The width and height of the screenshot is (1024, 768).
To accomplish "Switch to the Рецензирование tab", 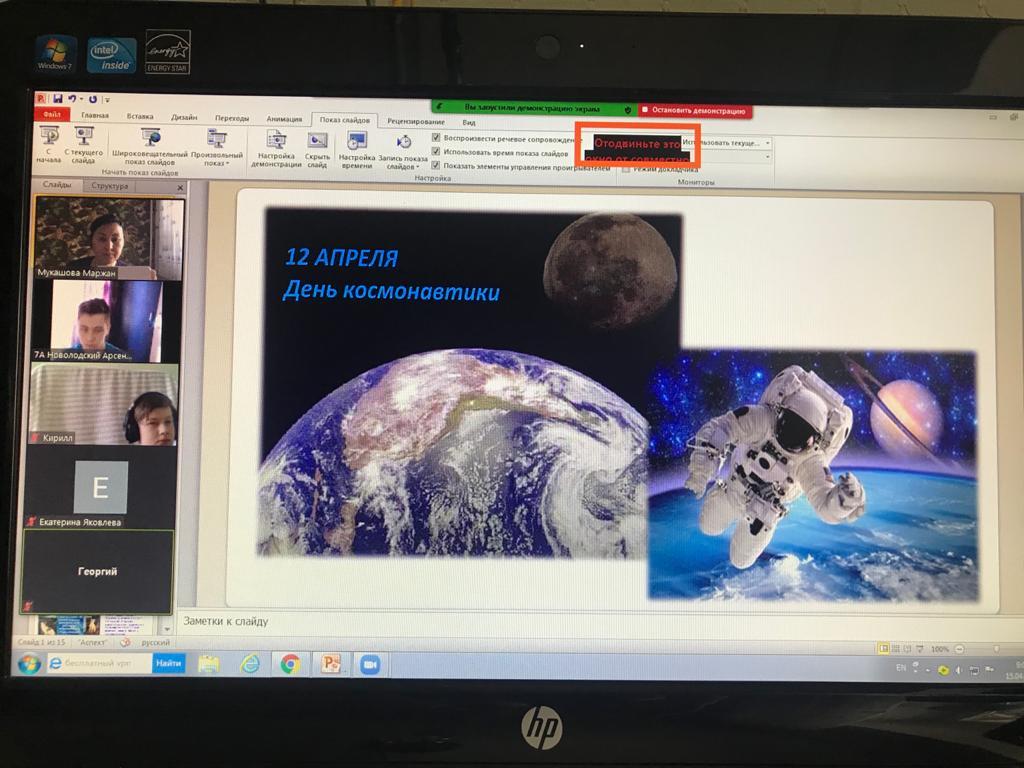I will (x=415, y=121).
